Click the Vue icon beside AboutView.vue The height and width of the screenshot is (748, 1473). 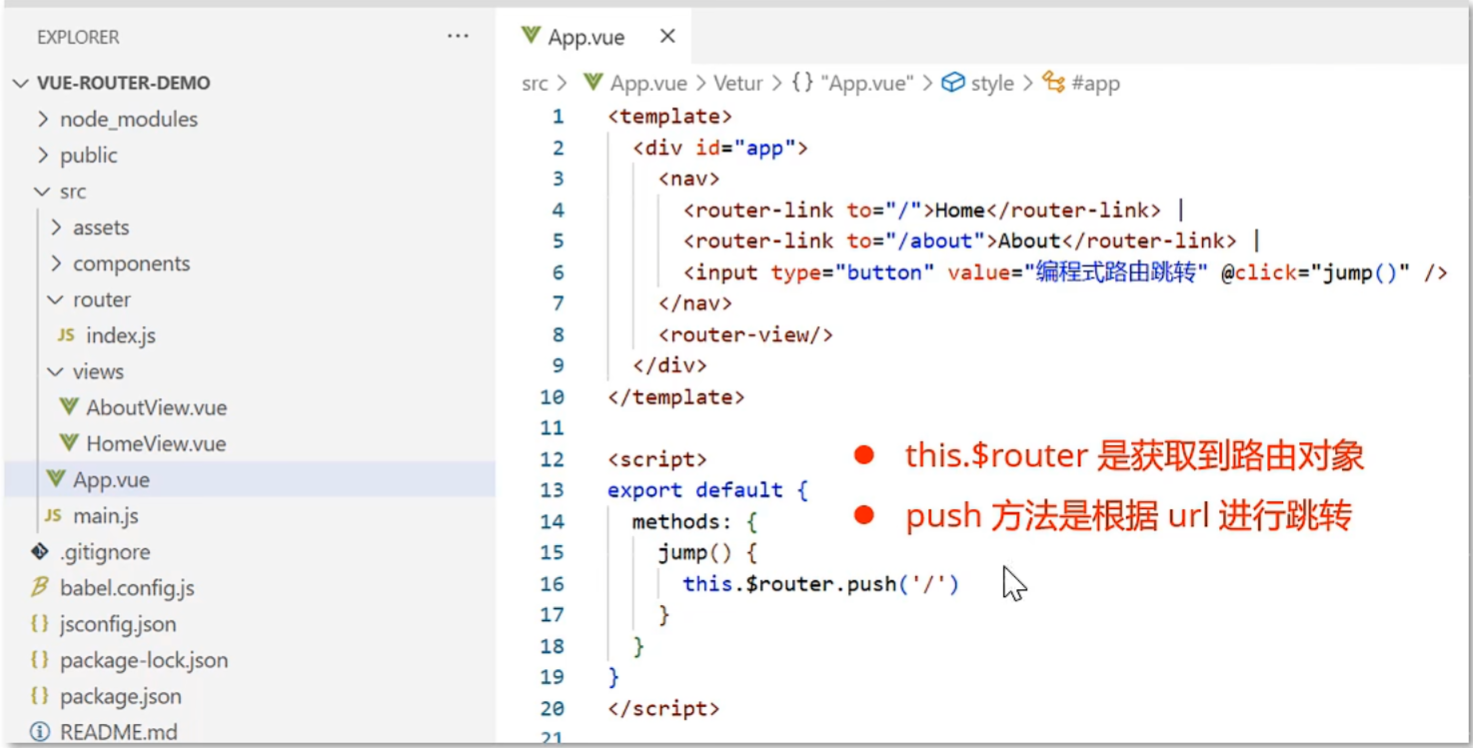(69, 407)
